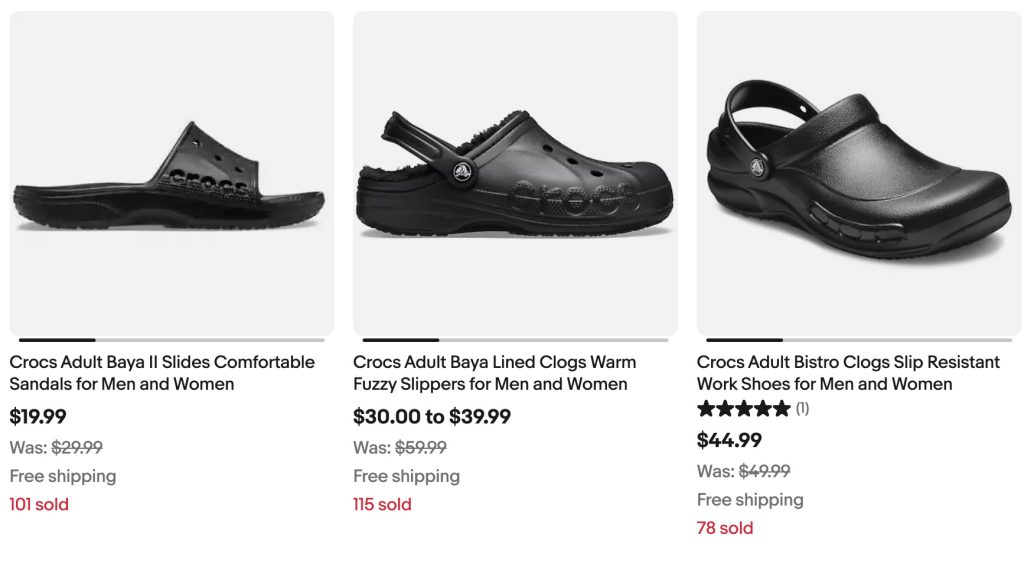Click the Baya Lined Clogs Warm Fuzzy Slippers title
This screenshot has height=567, width=1024.
click(x=494, y=373)
